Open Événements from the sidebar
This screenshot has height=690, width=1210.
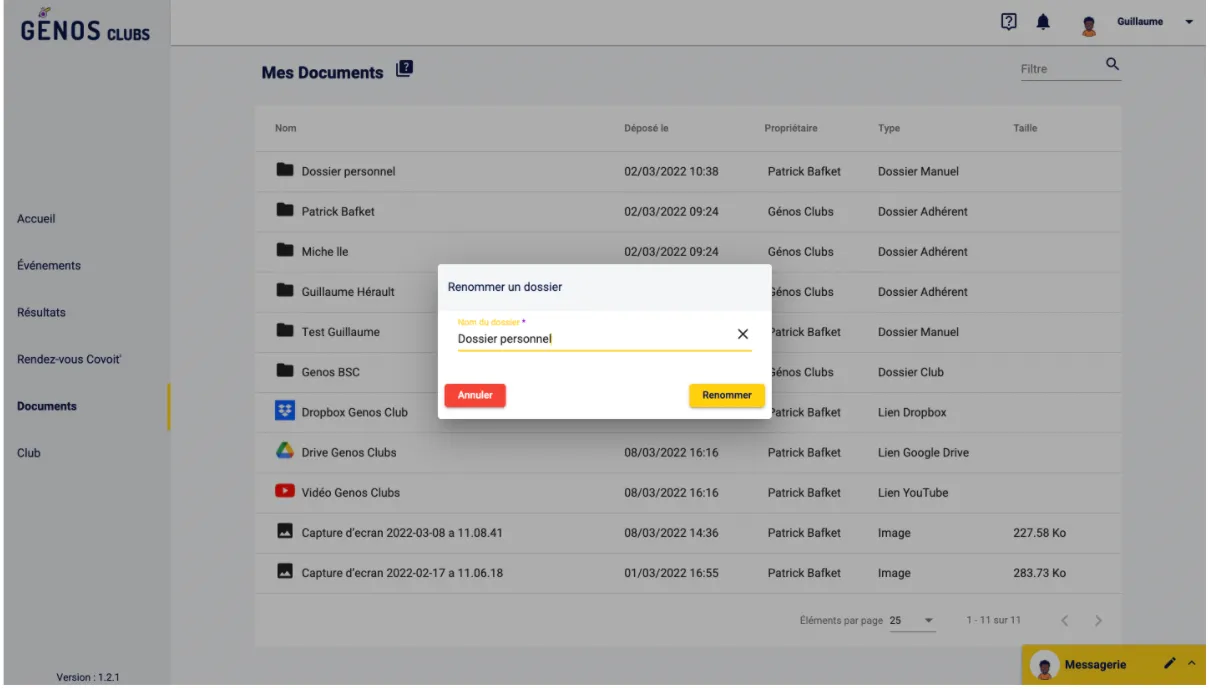click(49, 266)
